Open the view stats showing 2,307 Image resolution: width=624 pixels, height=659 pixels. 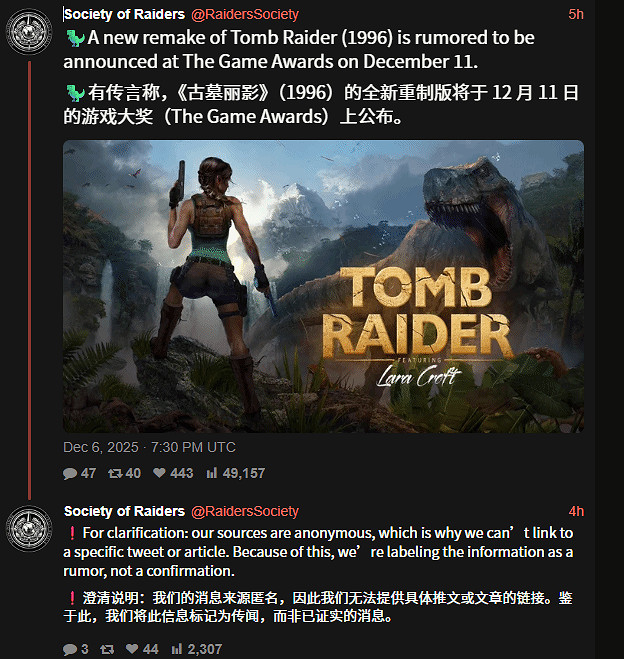pyautogui.click(x=176, y=649)
